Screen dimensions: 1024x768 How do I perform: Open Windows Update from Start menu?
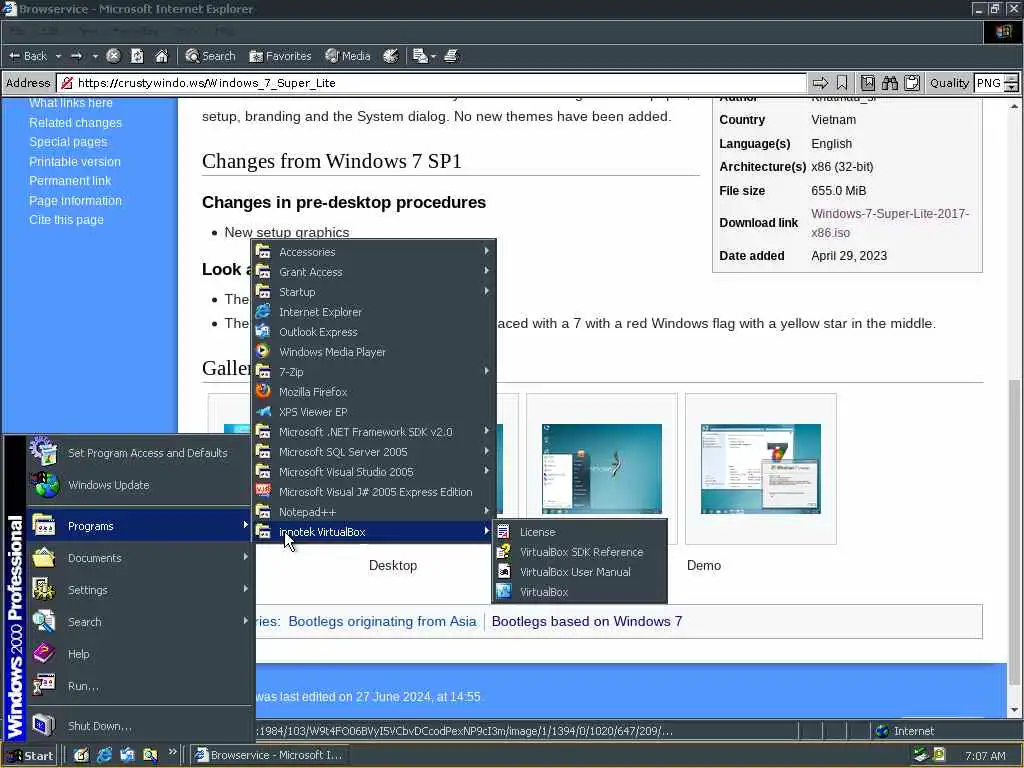(x=139, y=485)
